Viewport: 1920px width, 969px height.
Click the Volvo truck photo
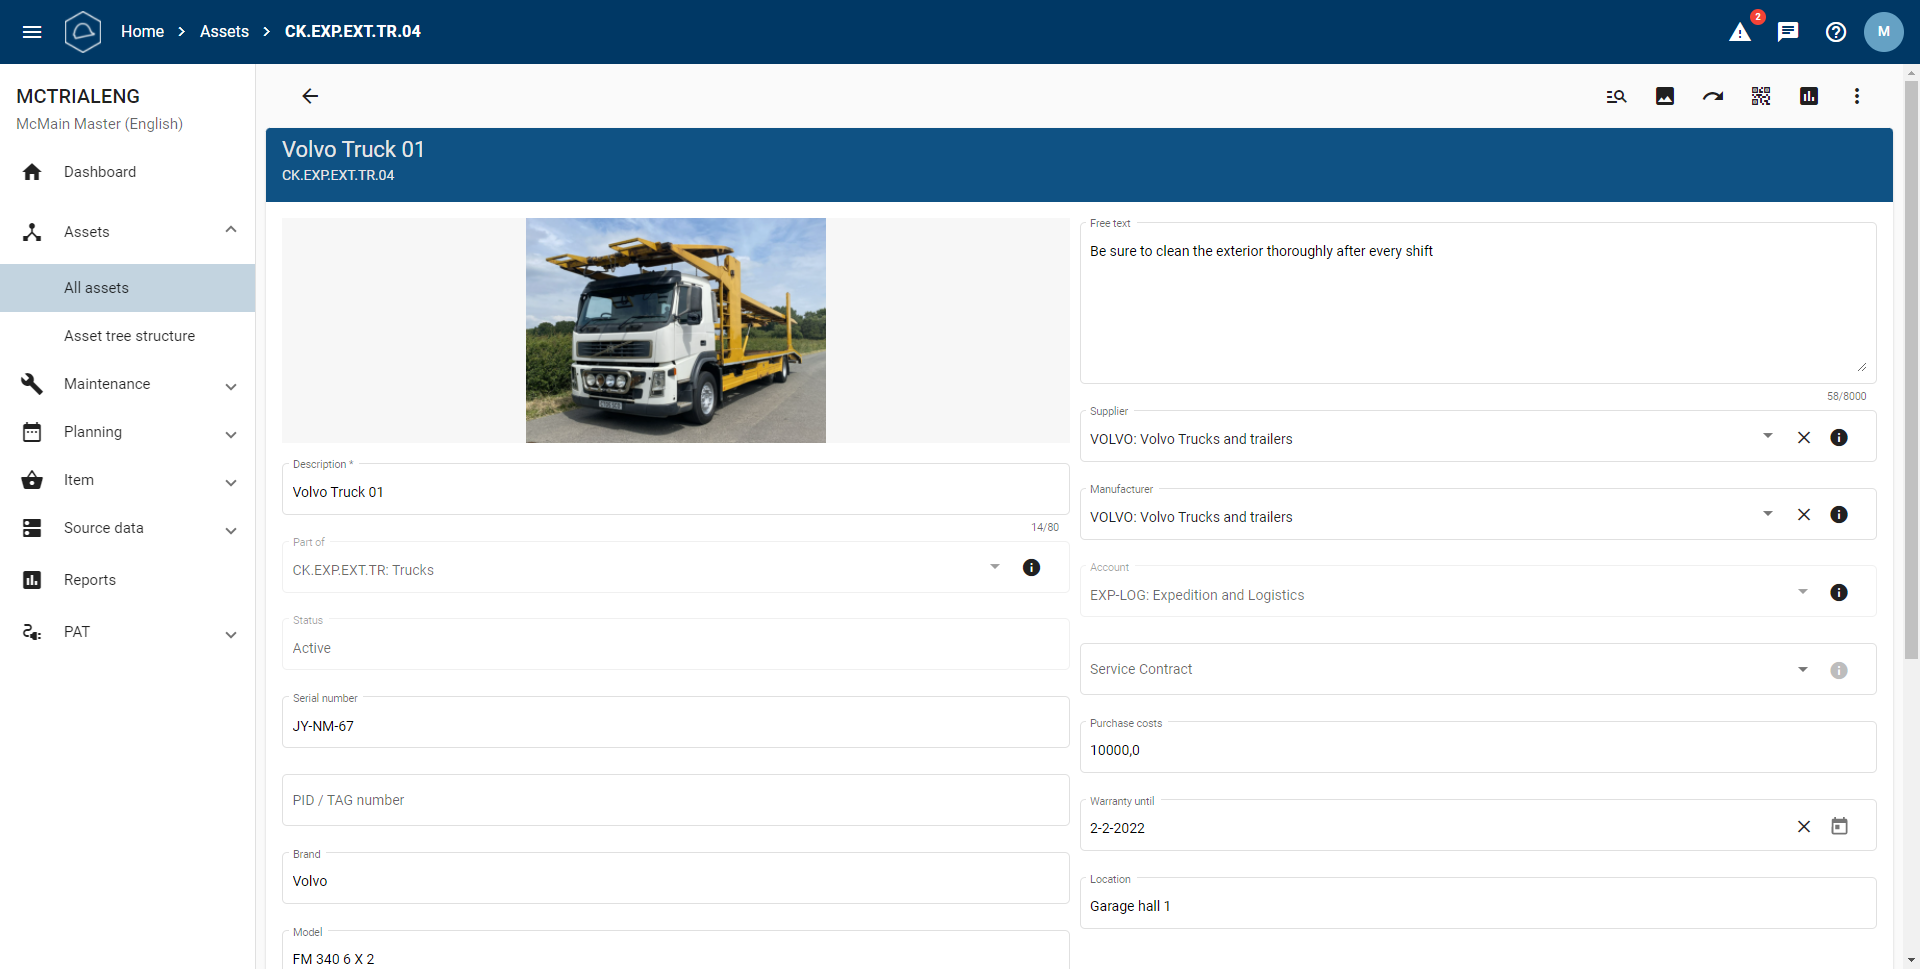pos(676,330)
